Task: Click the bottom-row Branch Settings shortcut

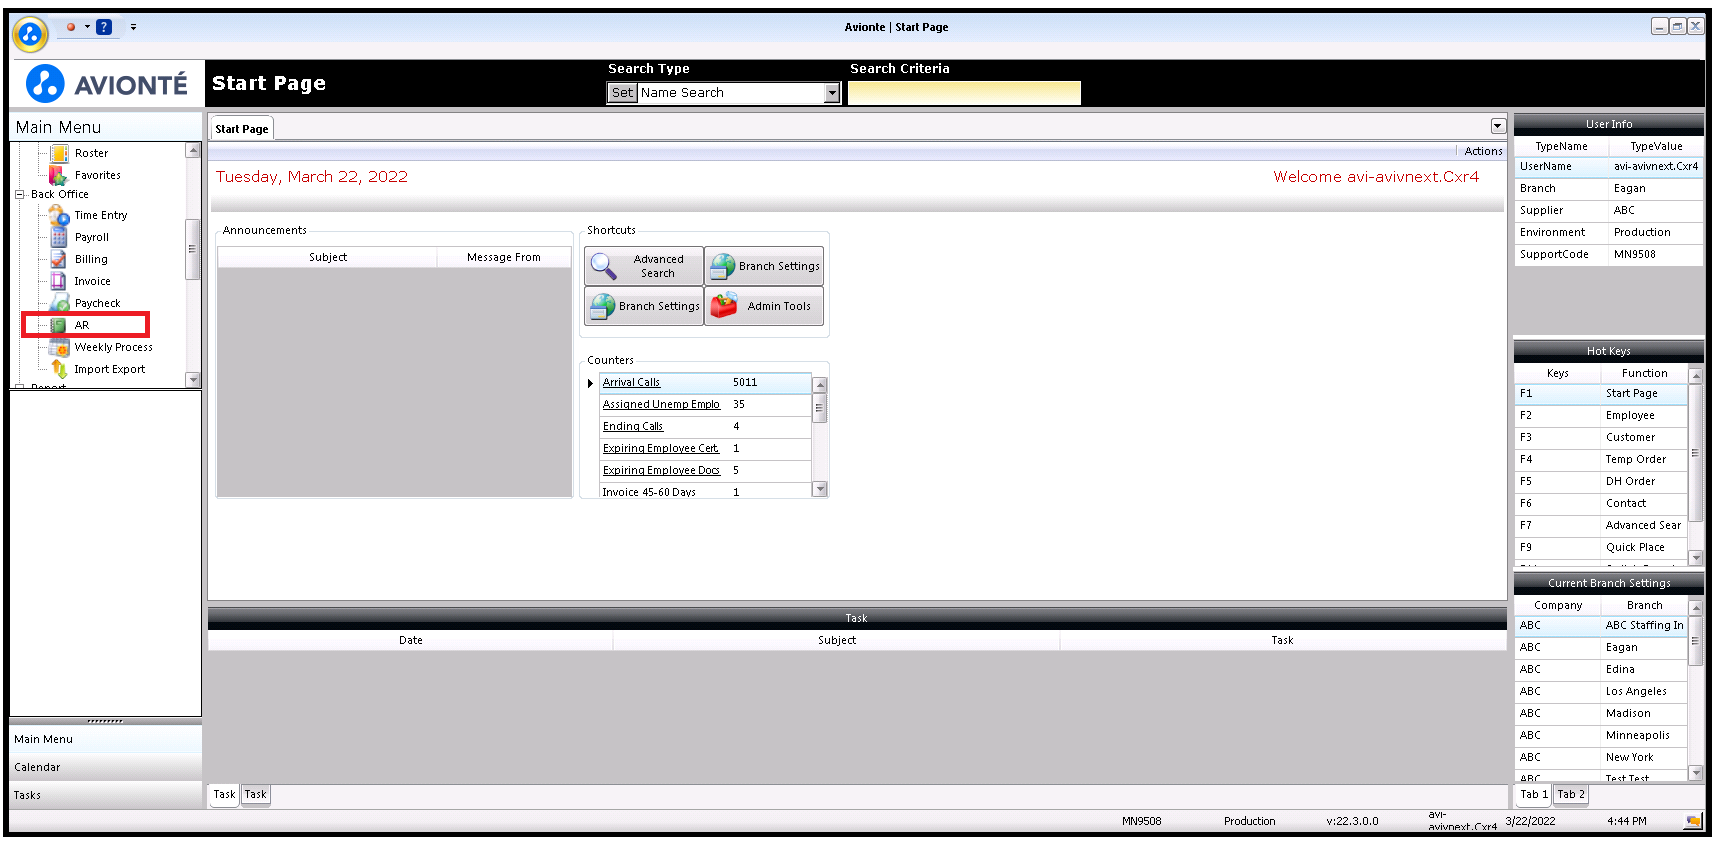Action: [644, 306]
